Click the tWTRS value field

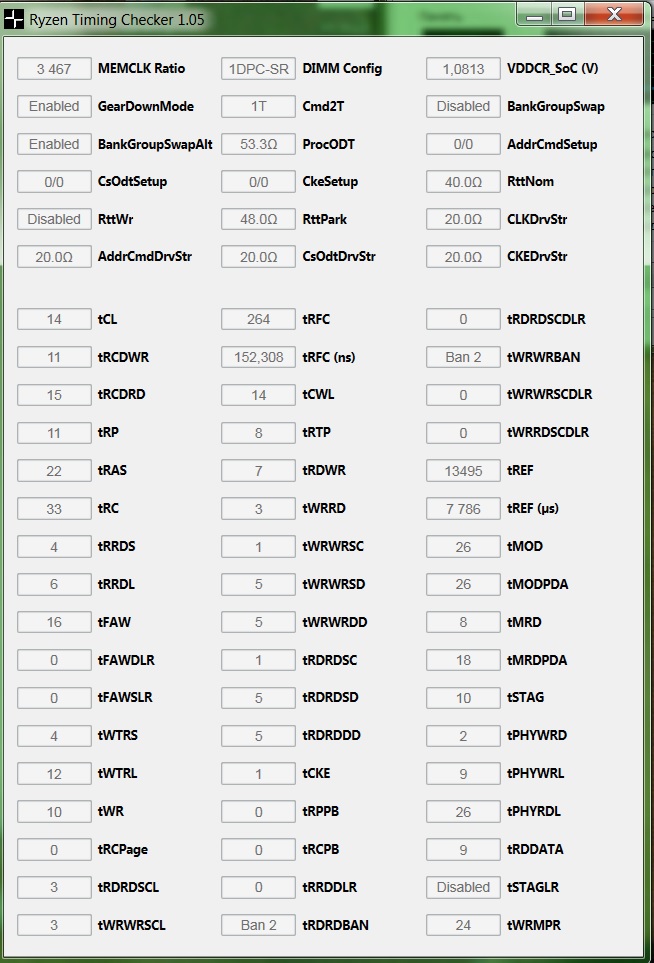[x=54, y=736]
